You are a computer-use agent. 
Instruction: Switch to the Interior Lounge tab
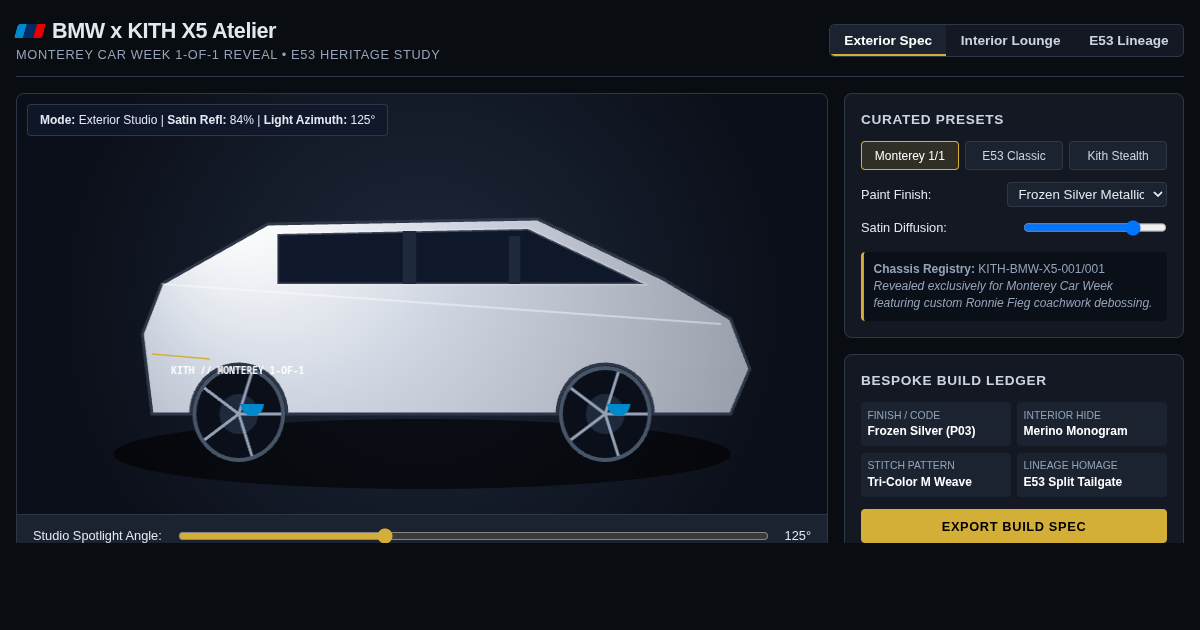point(1010,41)
